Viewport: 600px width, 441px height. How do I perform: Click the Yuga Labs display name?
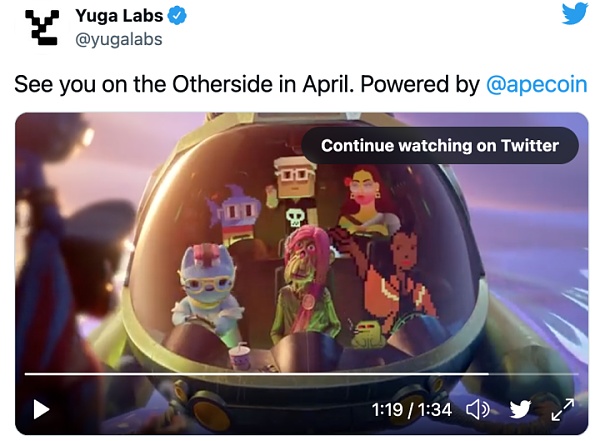[119, 16]
